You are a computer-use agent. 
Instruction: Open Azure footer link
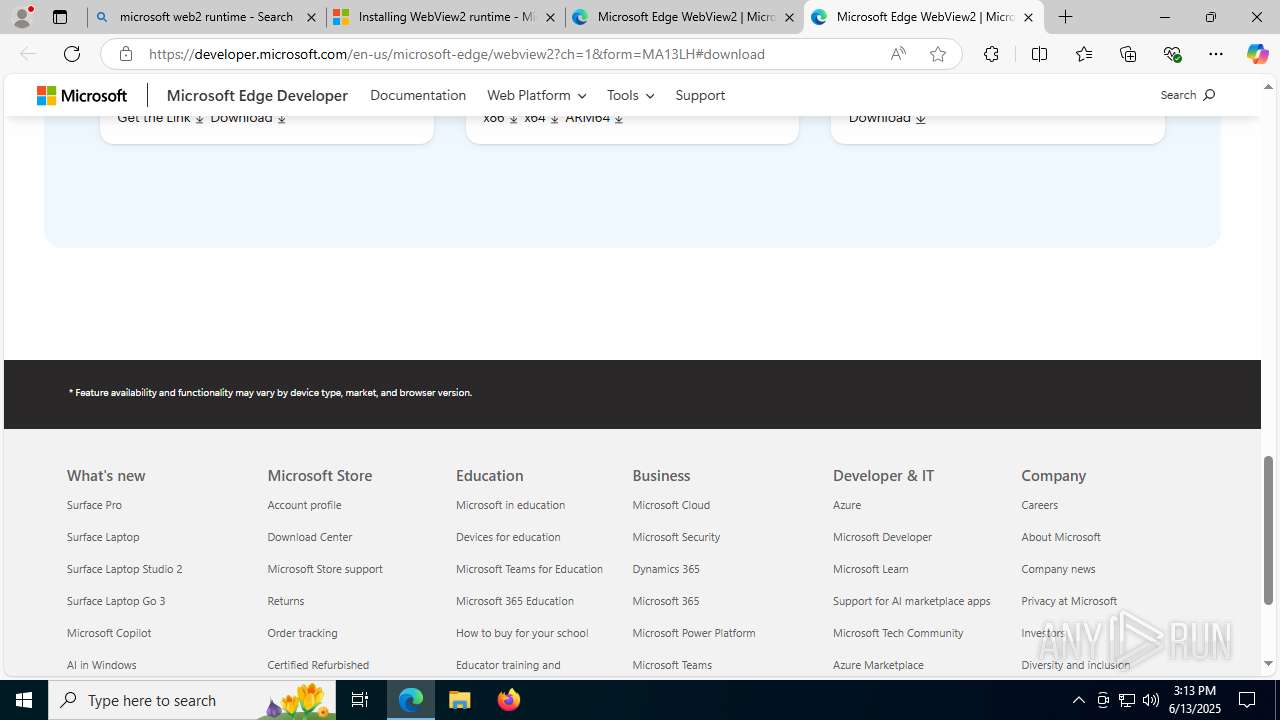coord(847,505)
